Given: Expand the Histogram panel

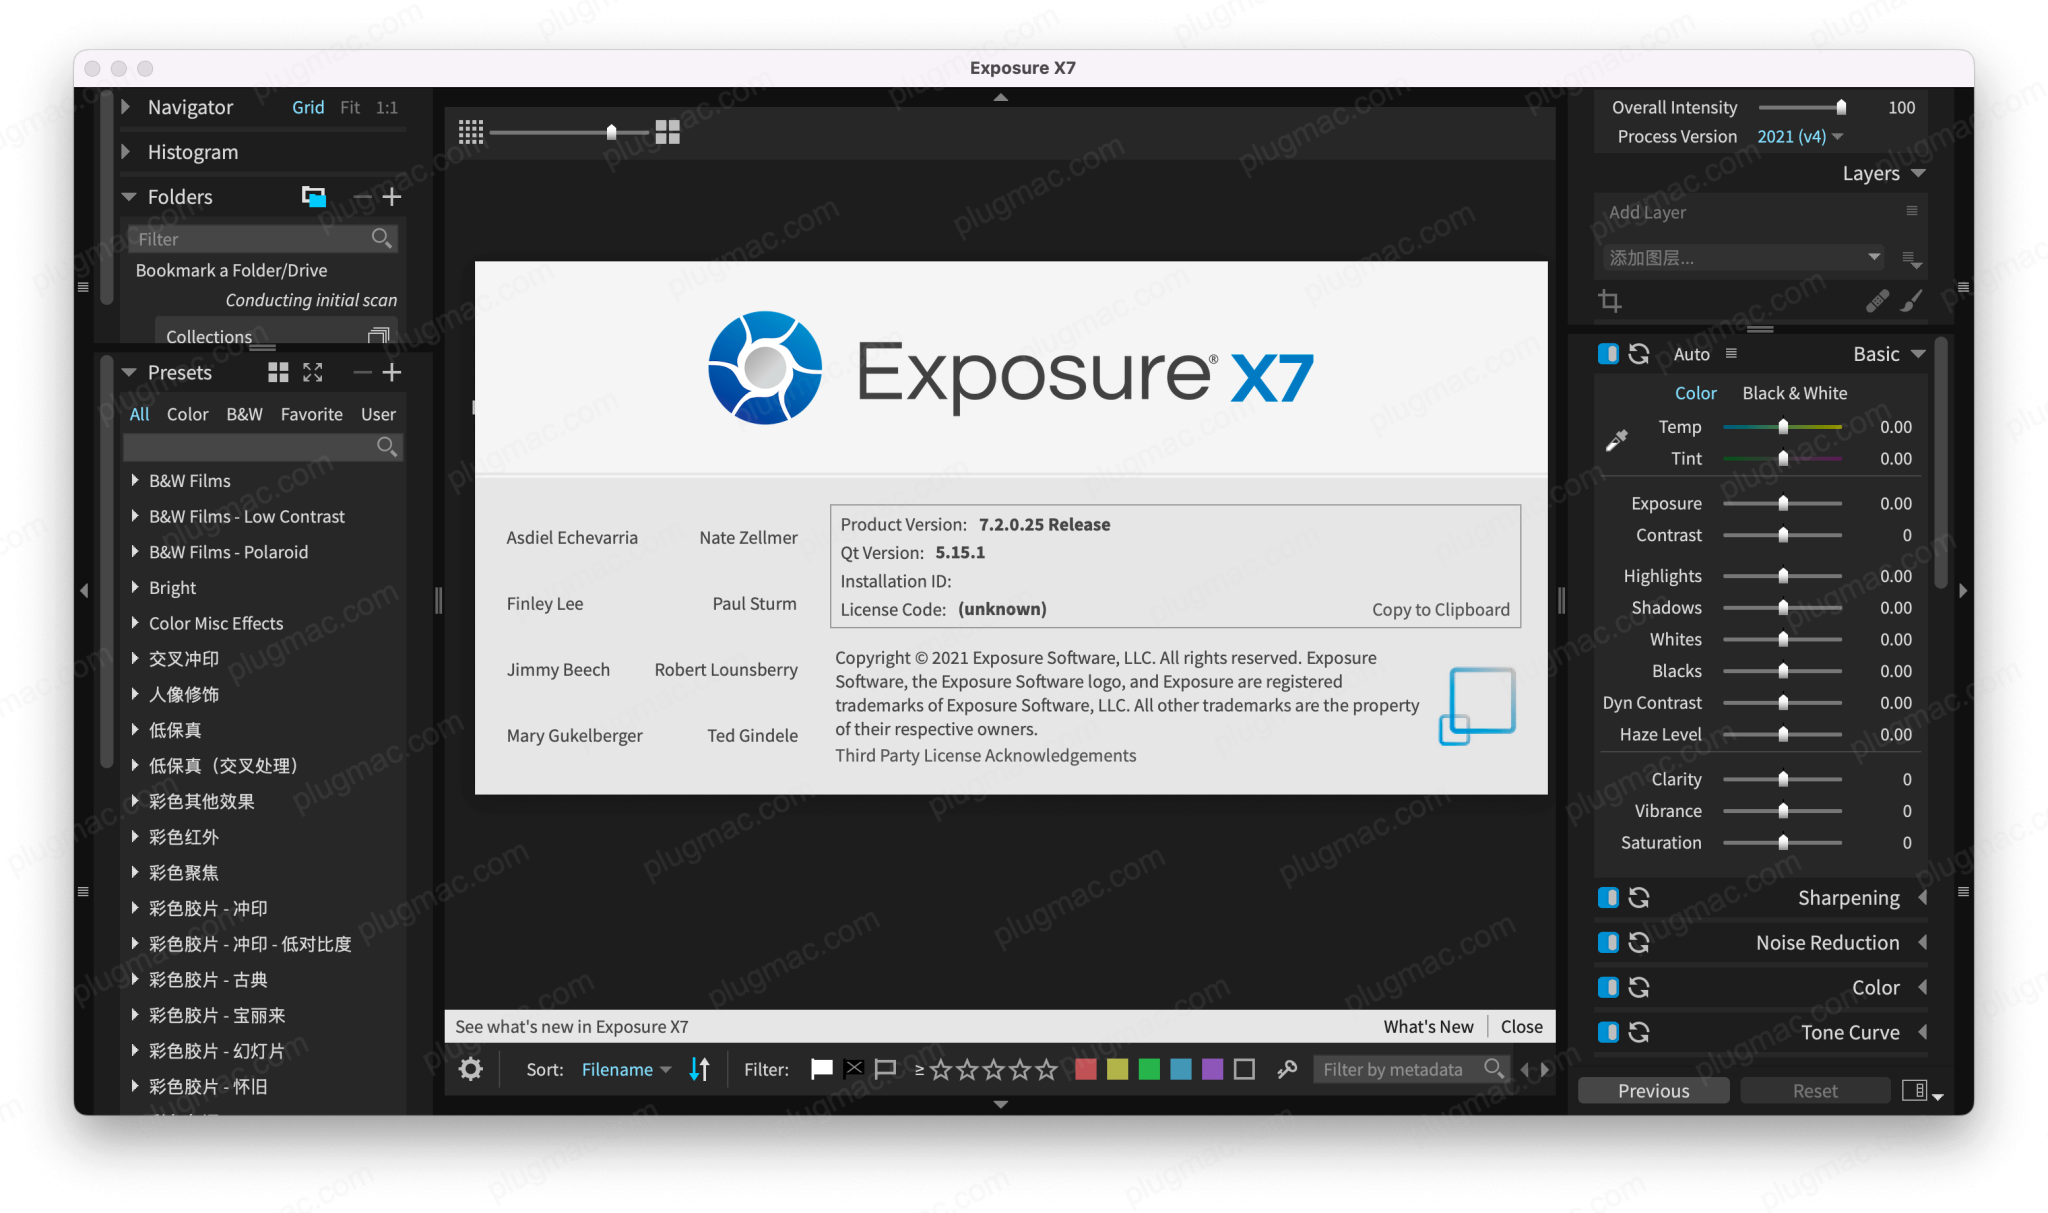Looking at the screenshot, I should click(126, 152).
